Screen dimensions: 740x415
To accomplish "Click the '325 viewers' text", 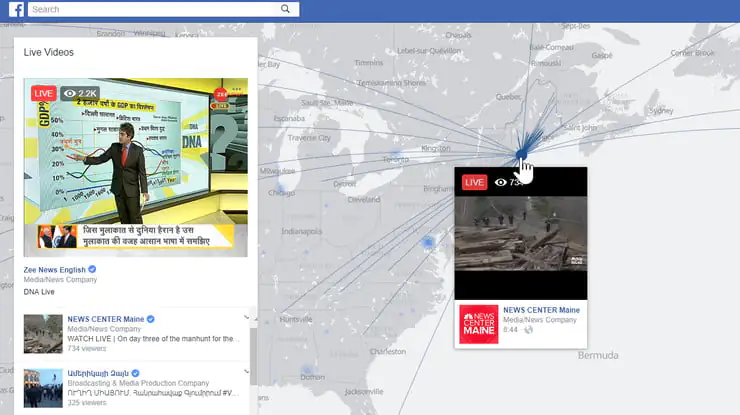I will [x=87, y=403].
